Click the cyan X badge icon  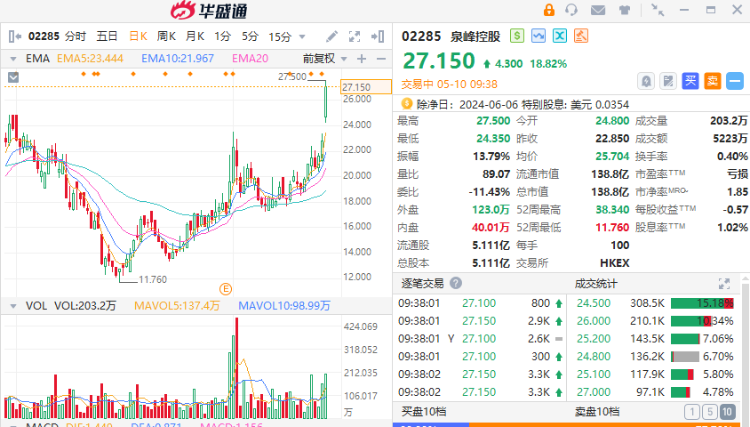pos(560,36)
